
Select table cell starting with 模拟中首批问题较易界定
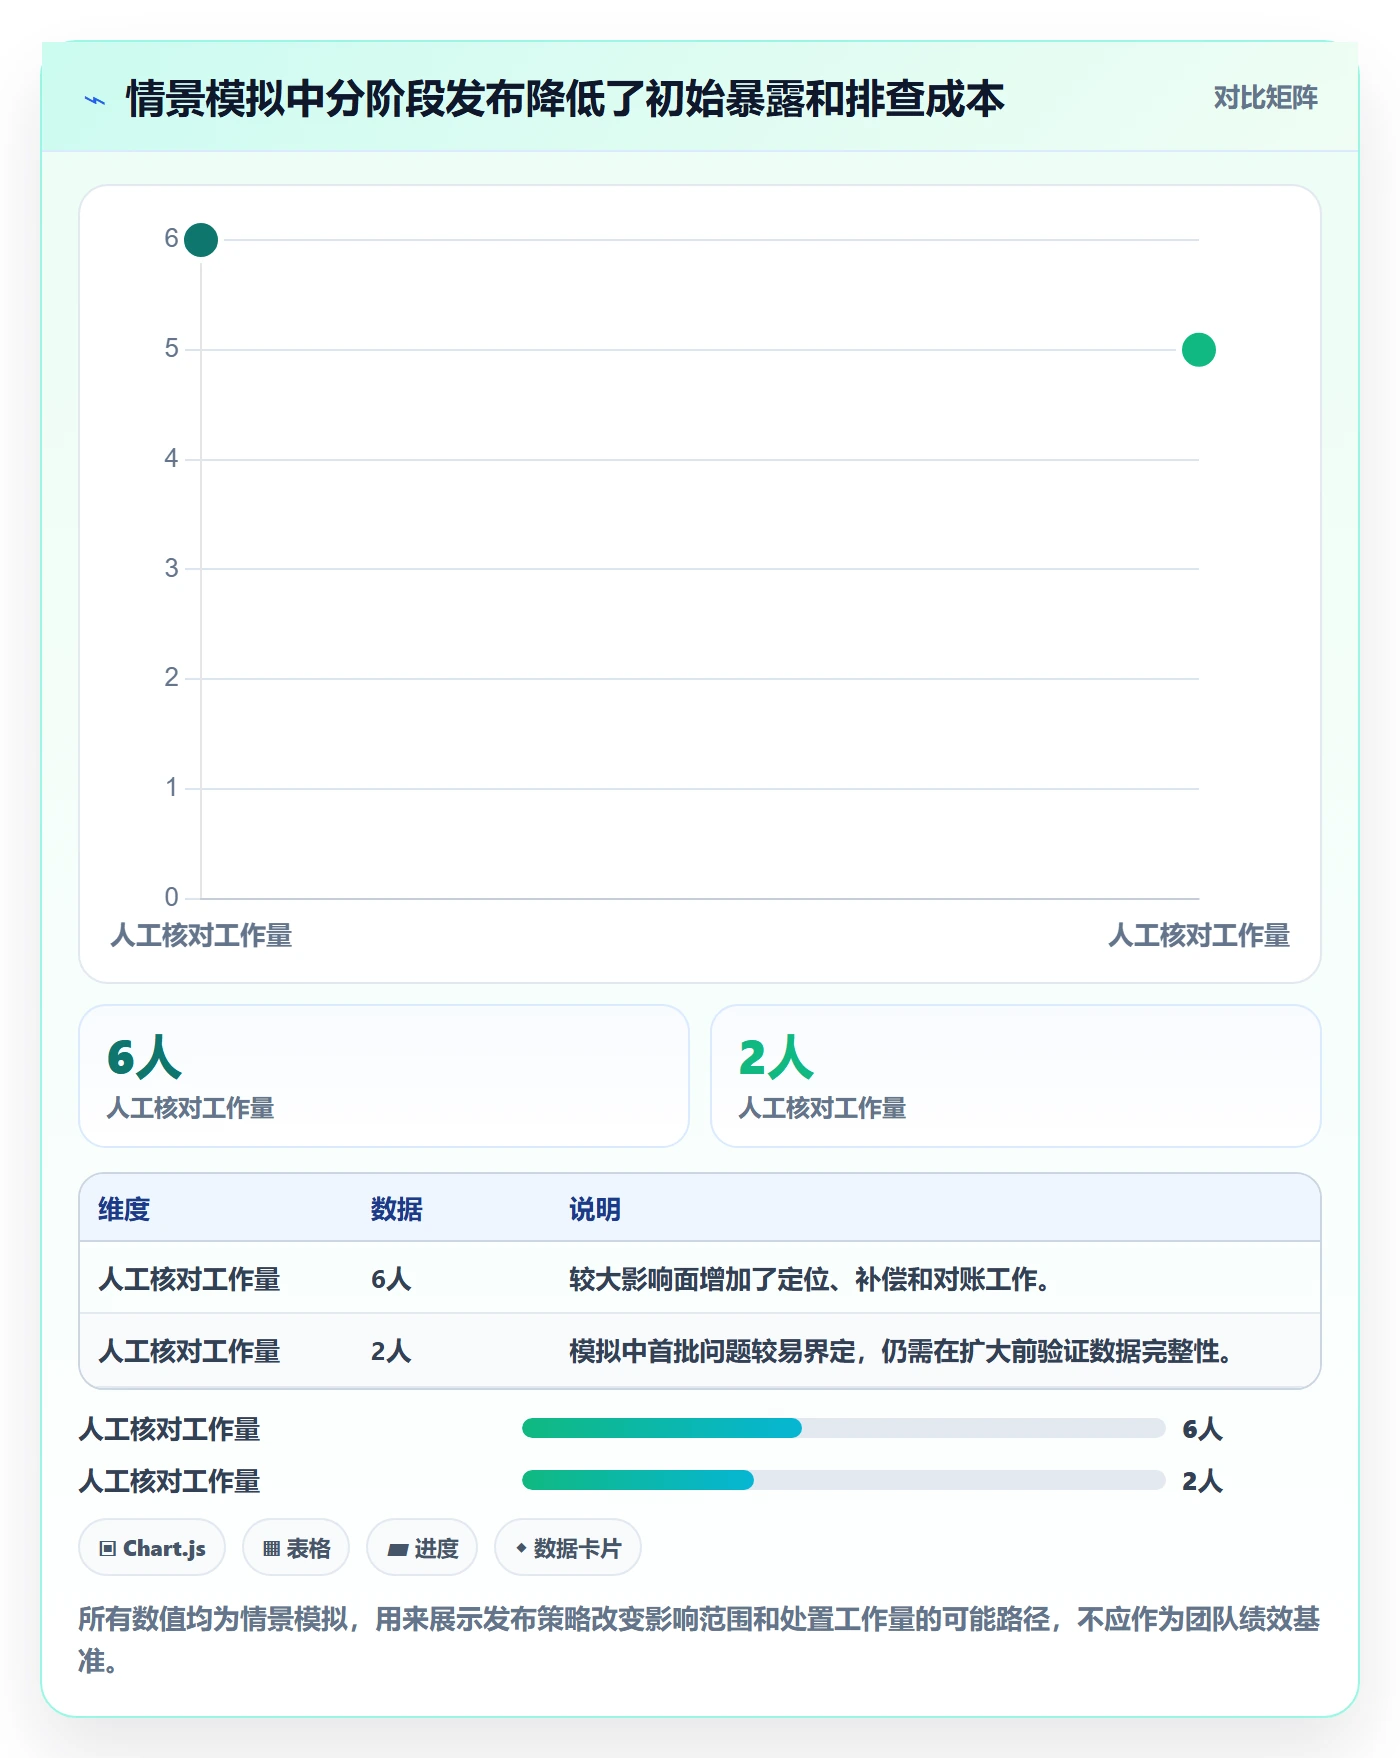[x=900, y=1351]
